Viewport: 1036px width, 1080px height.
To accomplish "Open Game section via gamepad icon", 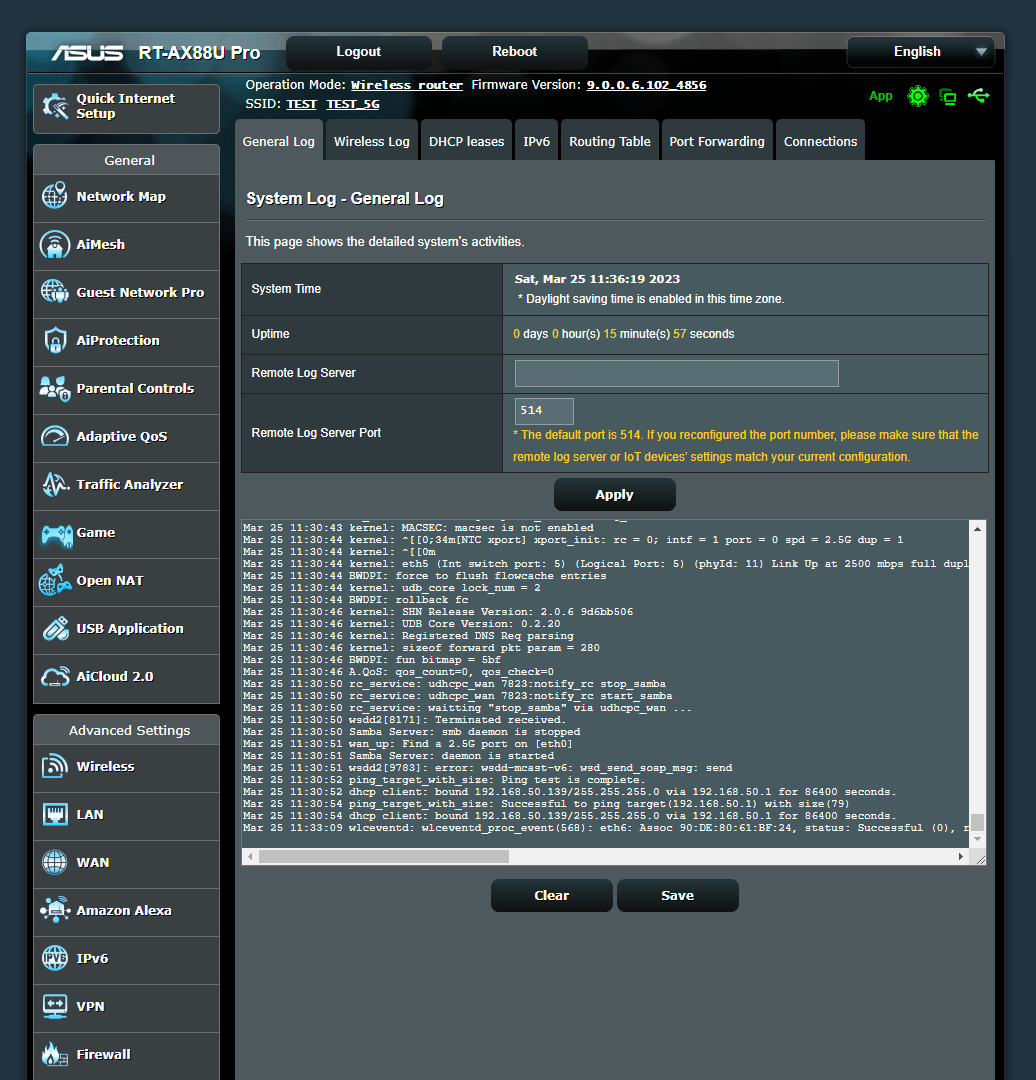I will click(55, 533).
